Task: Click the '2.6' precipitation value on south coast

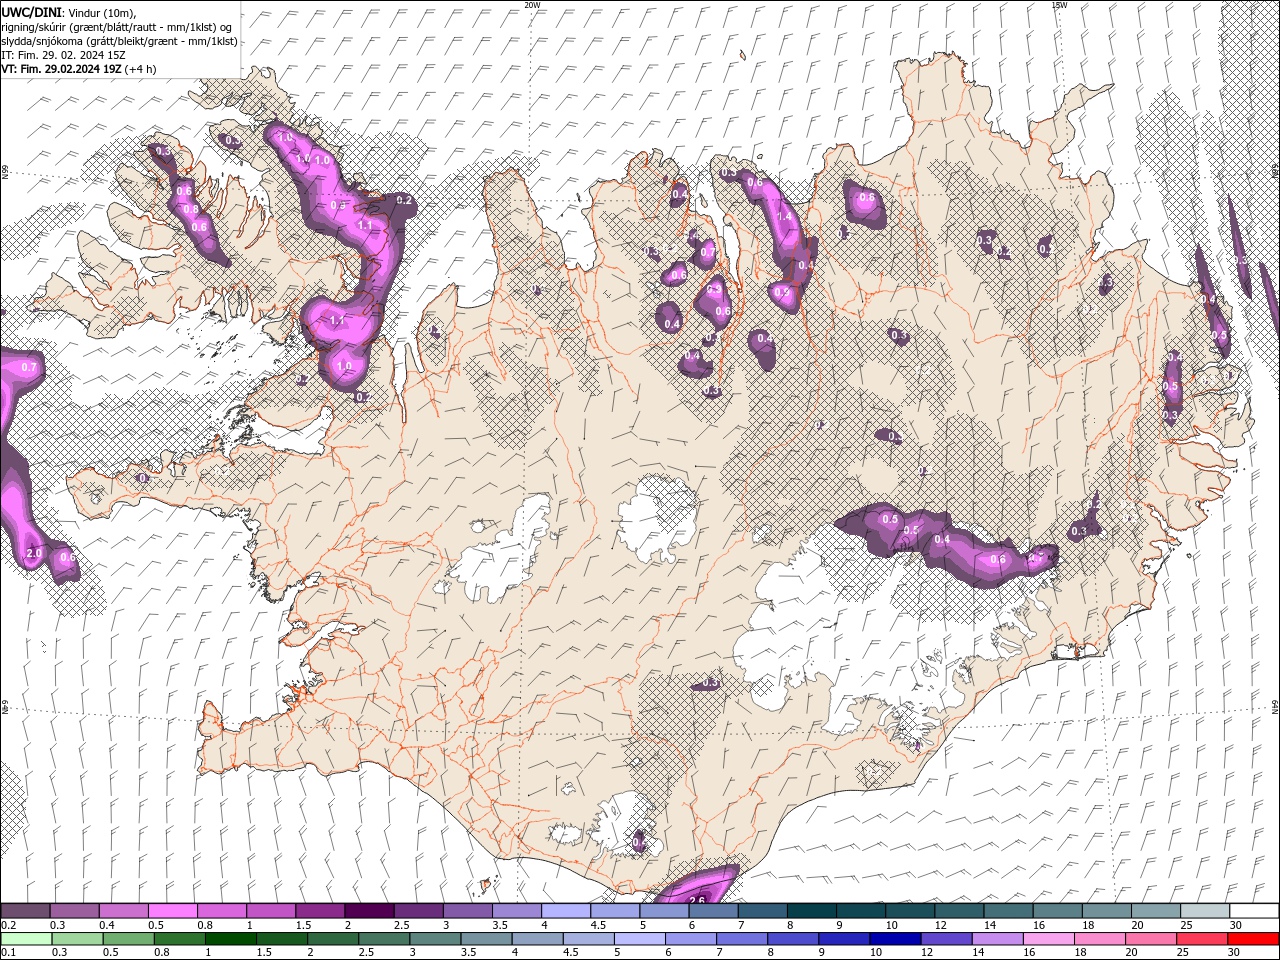Action: (698, 900)
